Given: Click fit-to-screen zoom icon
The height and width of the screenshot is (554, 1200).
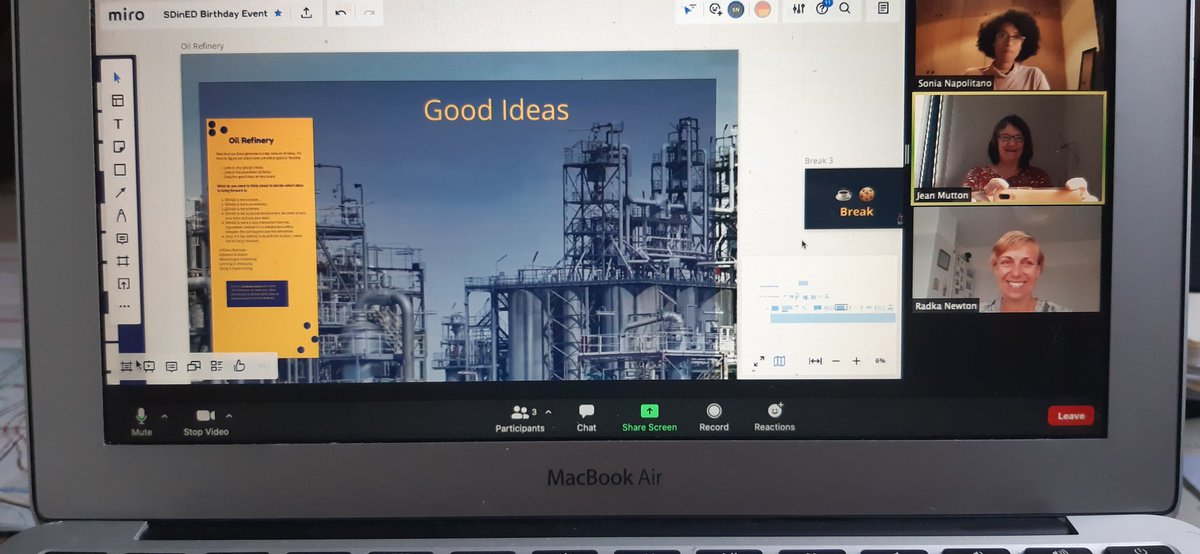Looking at the screenshot, I should [815, 361].
